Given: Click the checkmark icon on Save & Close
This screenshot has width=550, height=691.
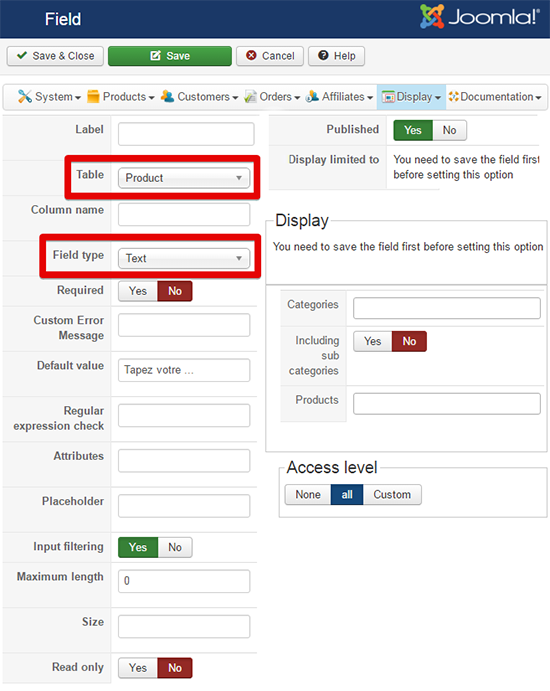Looking at the screenshot, I should [x=22, y=56].
